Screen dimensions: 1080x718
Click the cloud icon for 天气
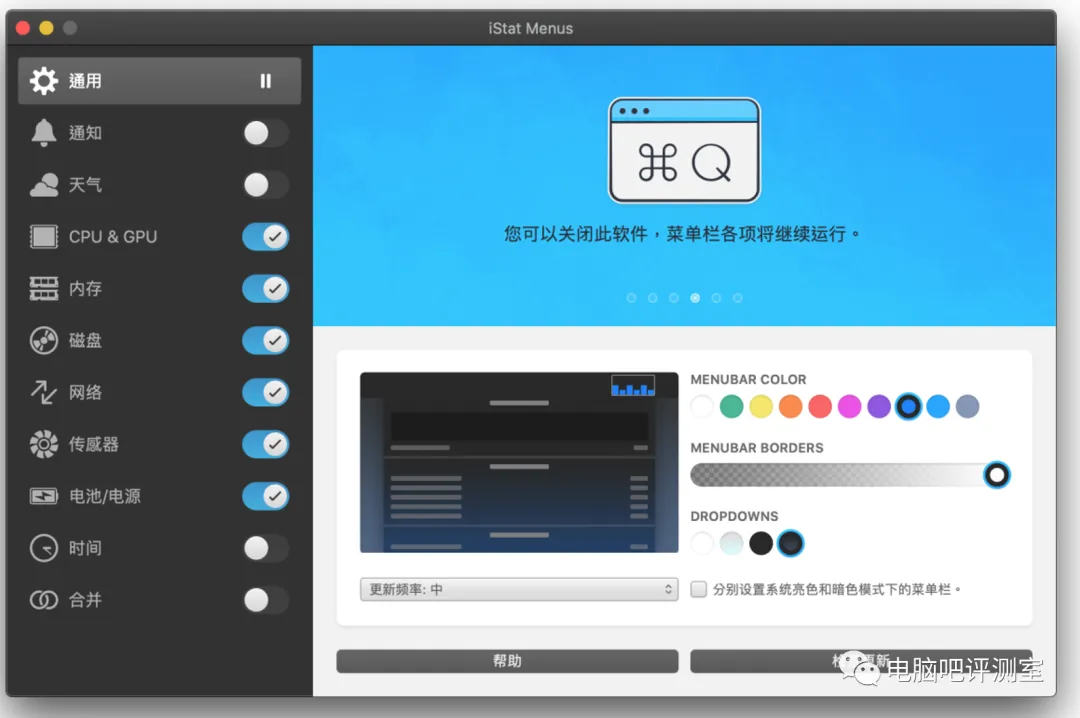pos(43,185)
